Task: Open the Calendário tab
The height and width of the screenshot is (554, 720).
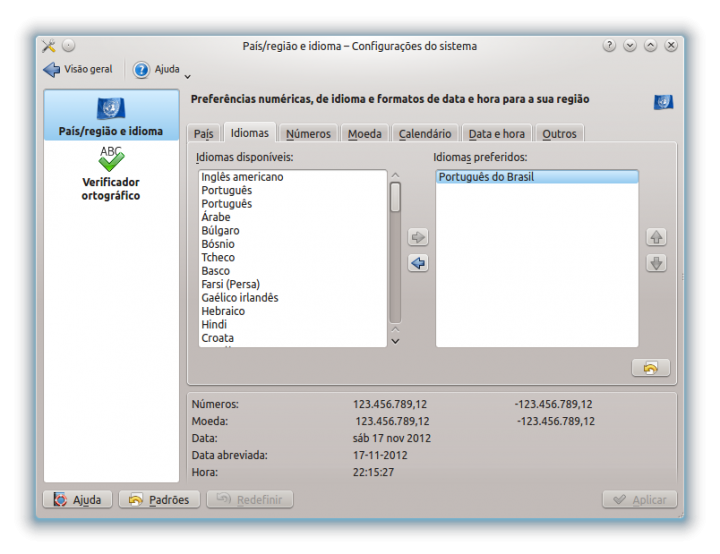Action: (425, 134)
